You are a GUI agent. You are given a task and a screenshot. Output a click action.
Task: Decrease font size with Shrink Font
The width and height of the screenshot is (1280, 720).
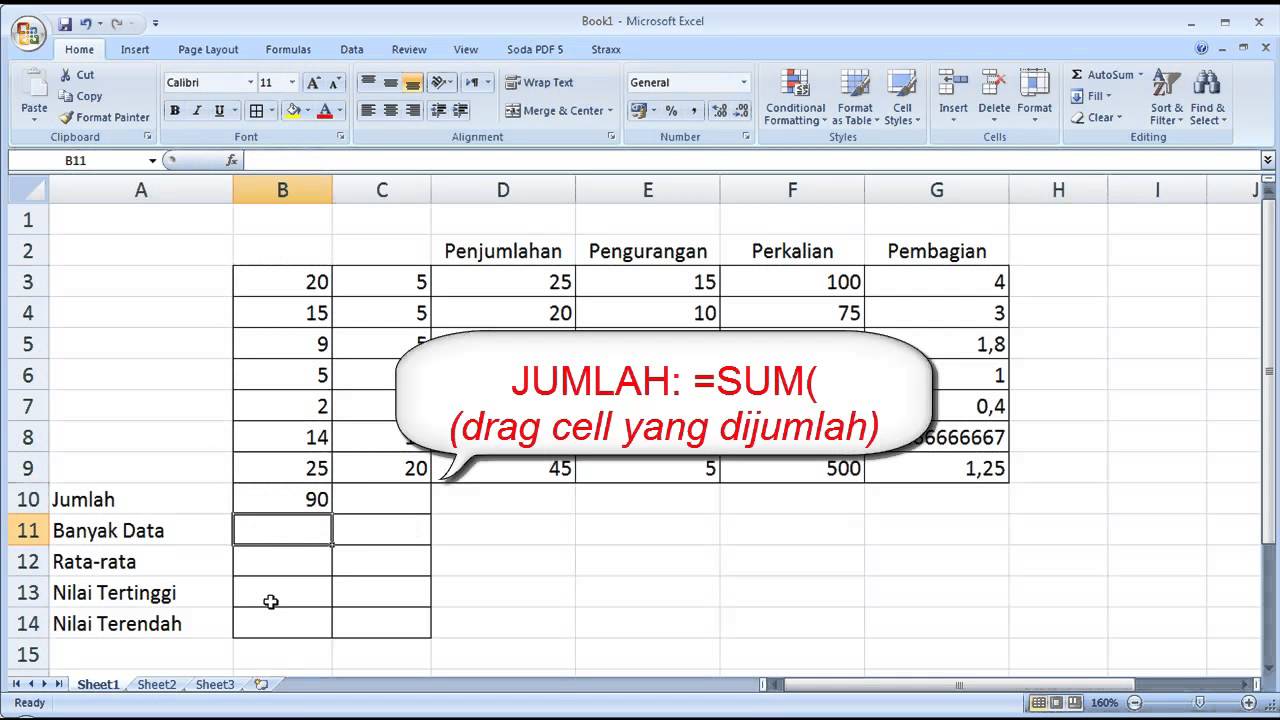tap(334, 83)
